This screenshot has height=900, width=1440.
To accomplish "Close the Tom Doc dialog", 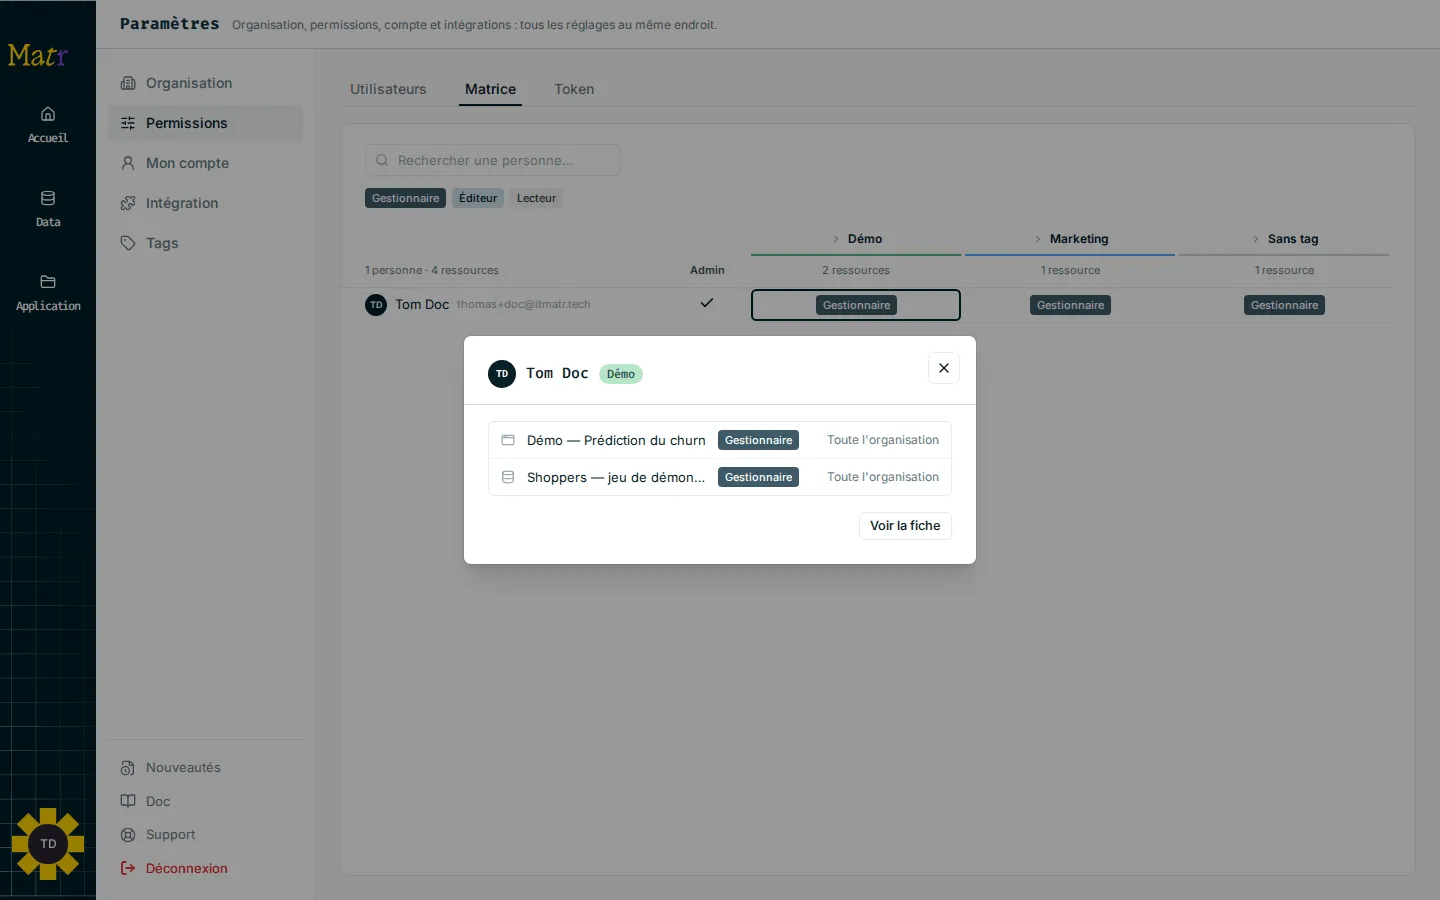I will [944, 368].
